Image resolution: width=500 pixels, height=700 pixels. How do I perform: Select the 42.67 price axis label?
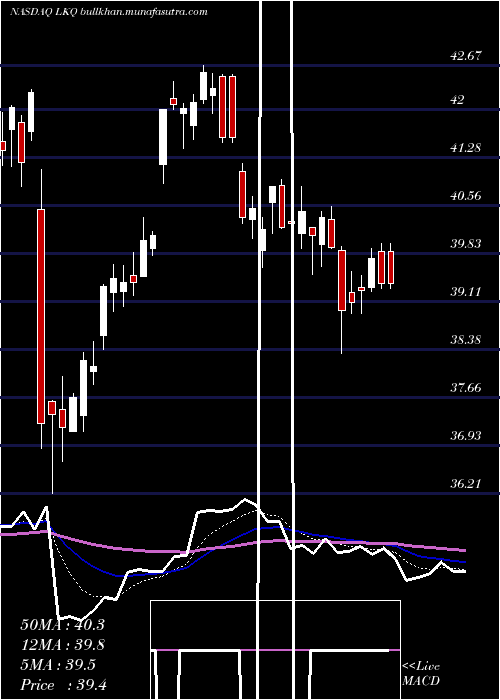pyautogui.click(x=467, y=56)
